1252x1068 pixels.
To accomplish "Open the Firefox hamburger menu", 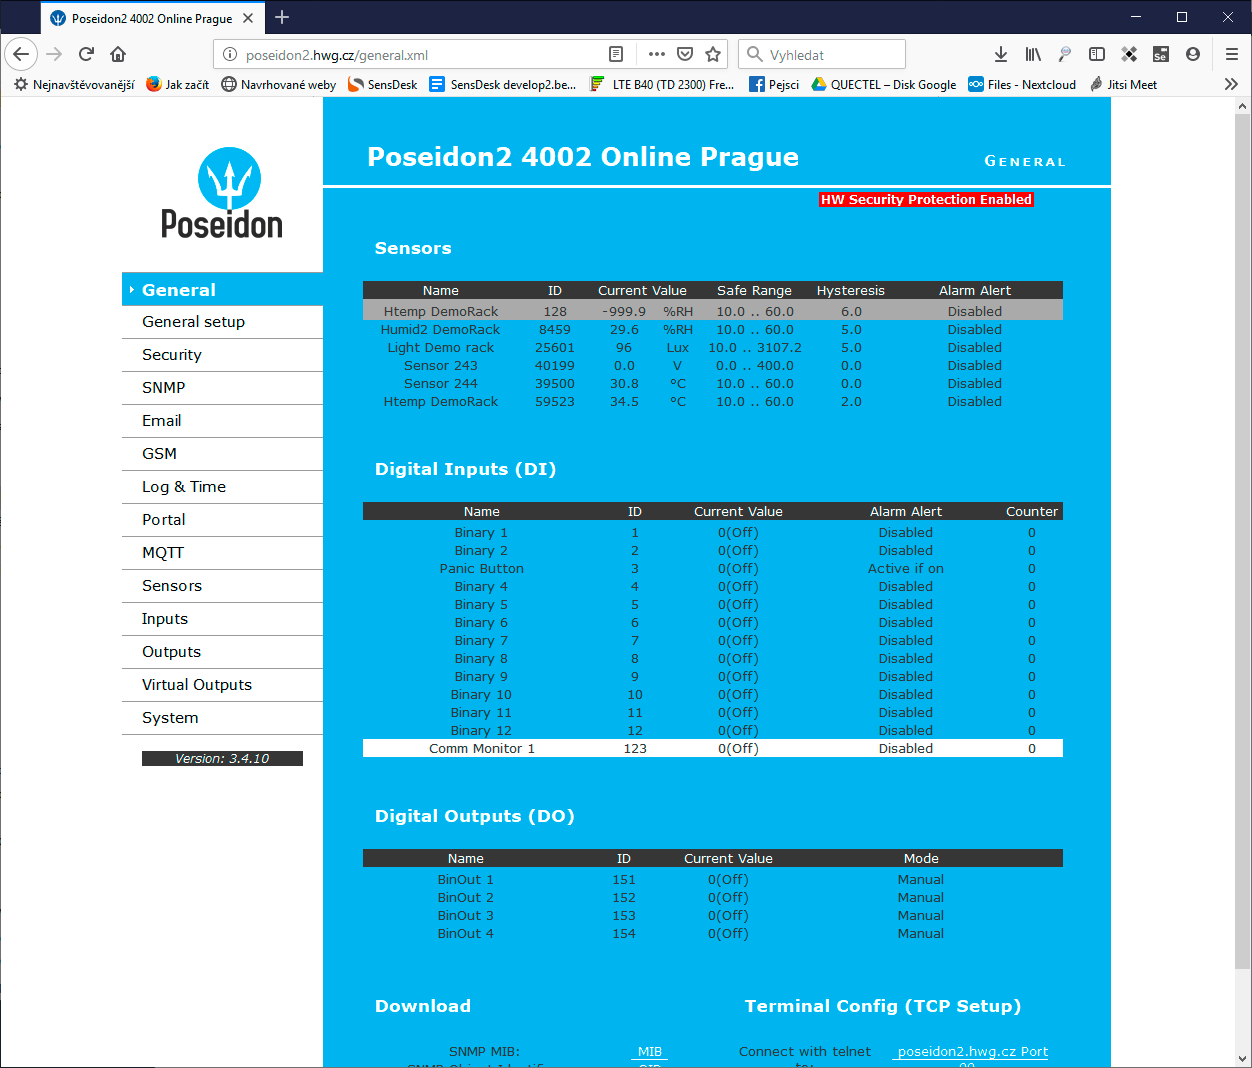I will [x=1232, y=54].
